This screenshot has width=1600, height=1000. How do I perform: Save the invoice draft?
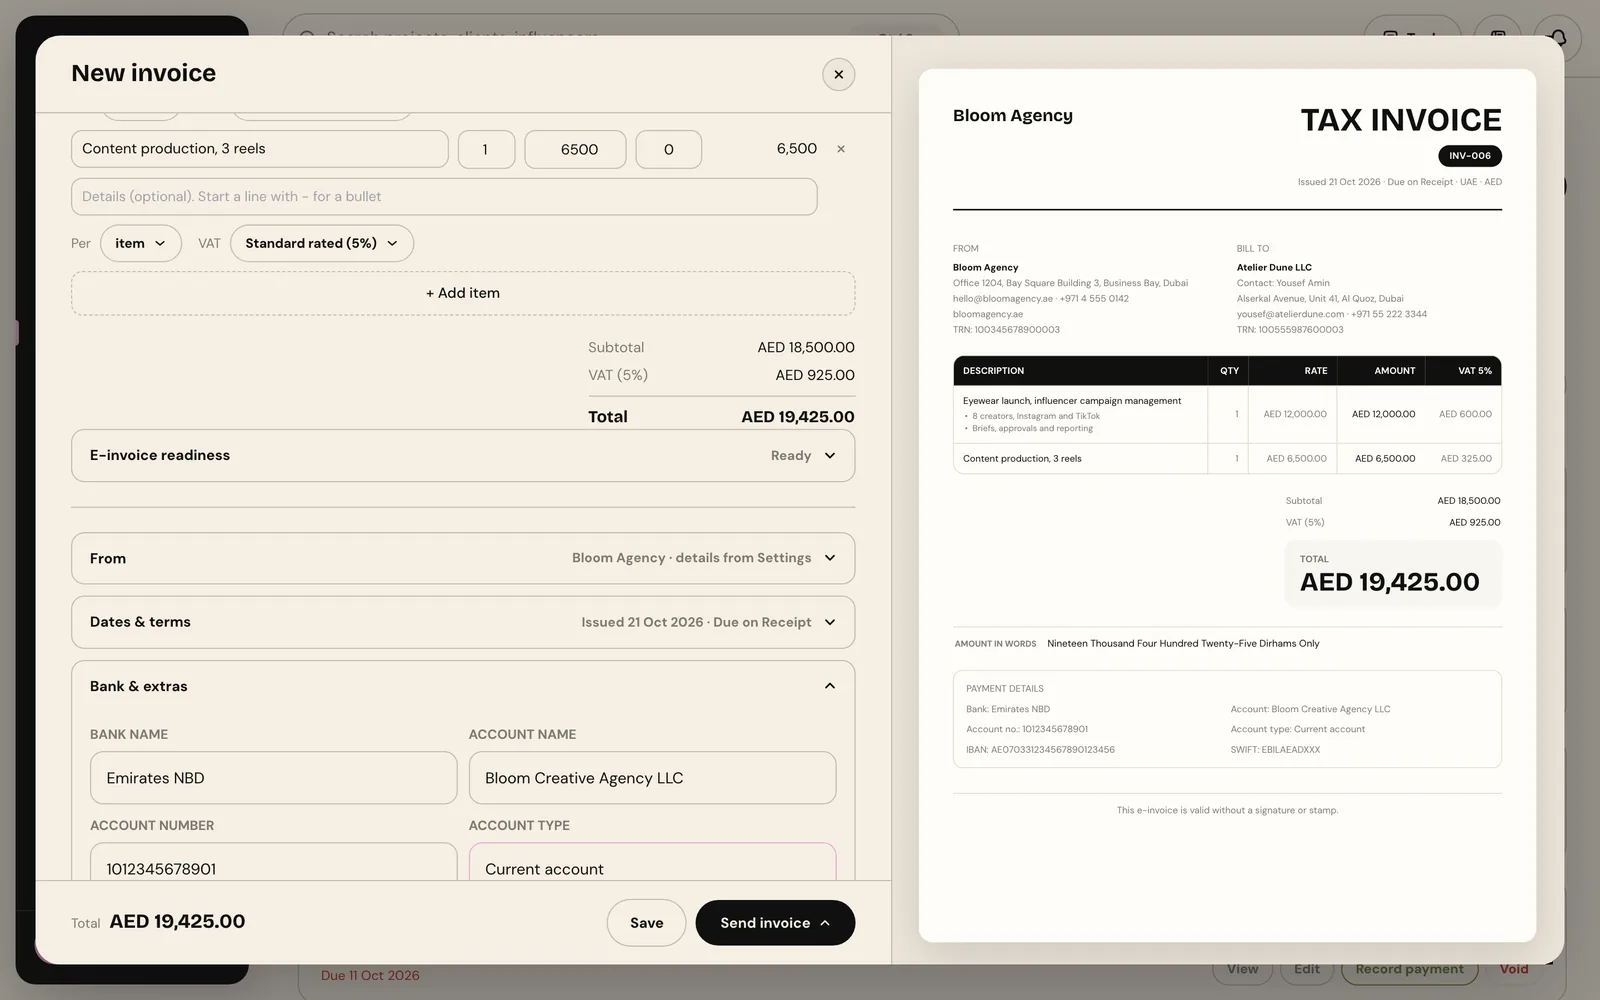point(646,923)
